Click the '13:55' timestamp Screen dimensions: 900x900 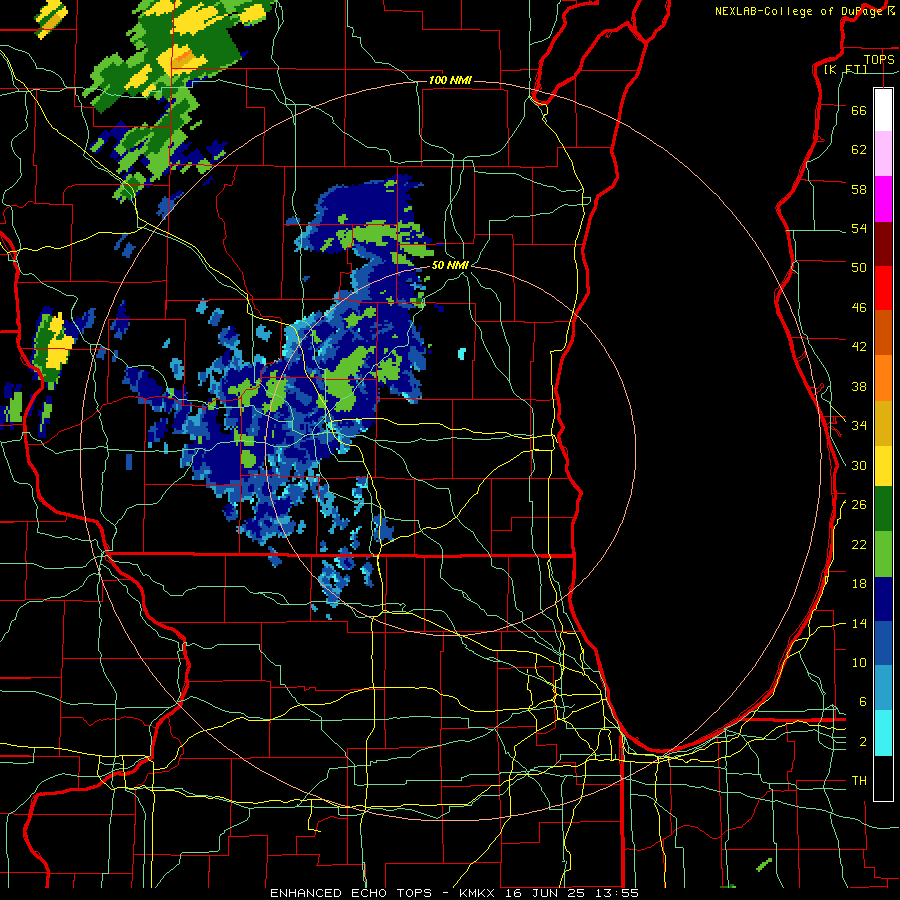point(617,893)
